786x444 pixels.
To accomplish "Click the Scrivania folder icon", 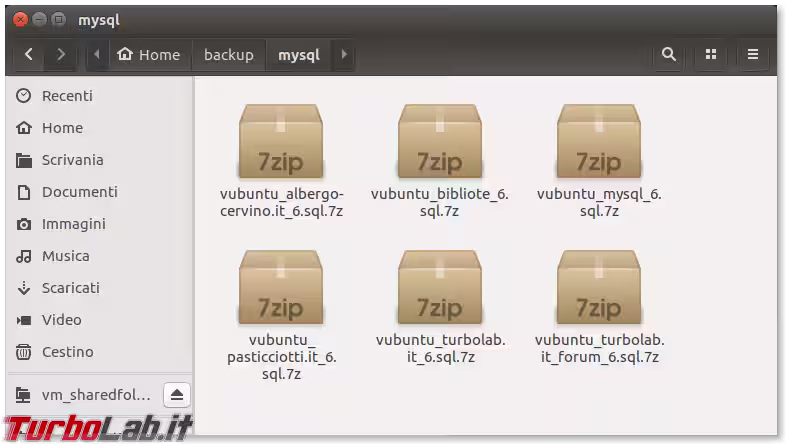I will (x=24, y=160).
